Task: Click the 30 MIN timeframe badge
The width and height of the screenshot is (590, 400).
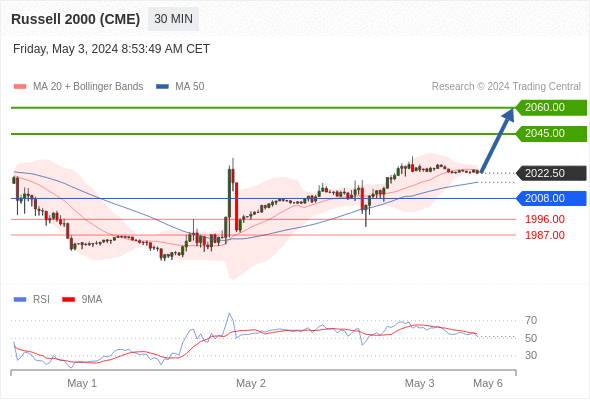Action: [173, 19]
